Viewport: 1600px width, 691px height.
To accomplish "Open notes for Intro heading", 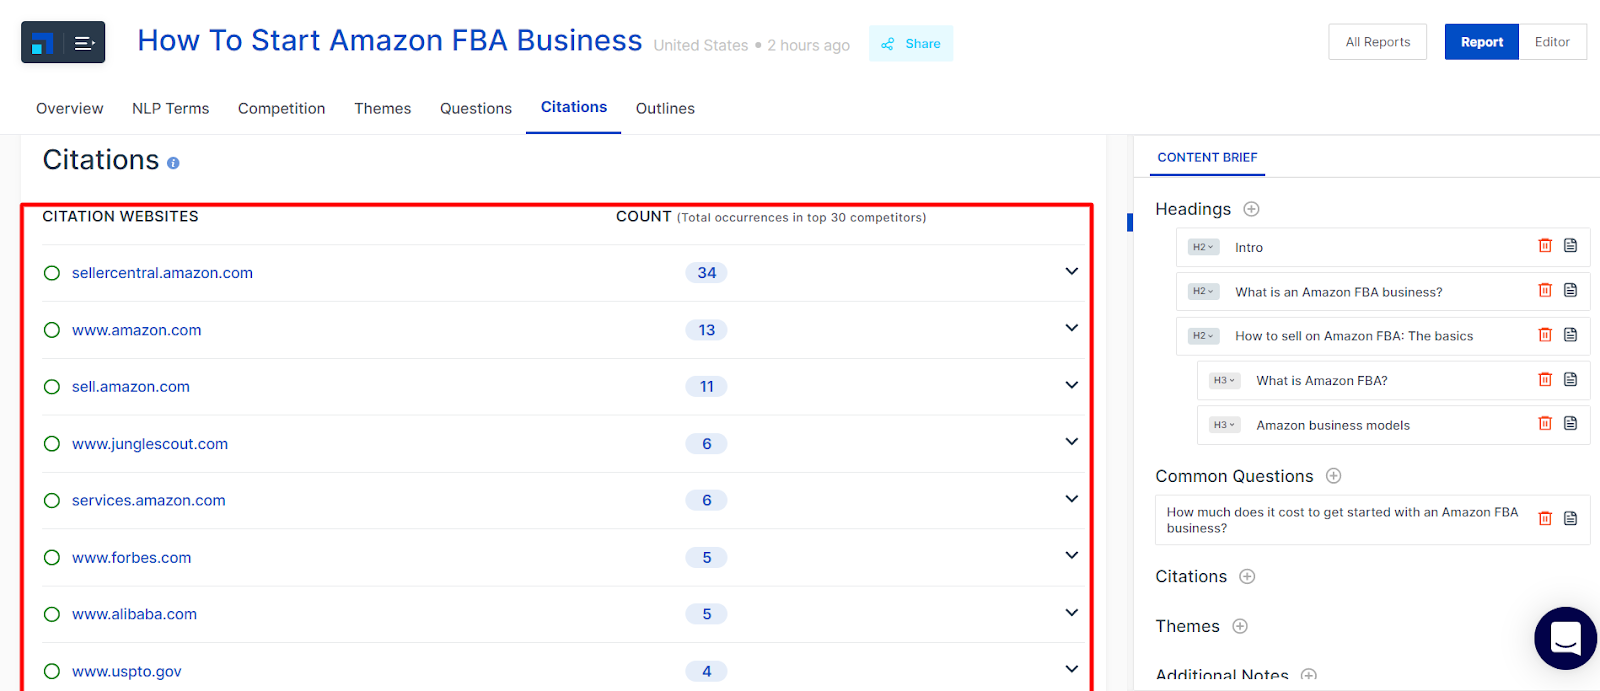I will [1570, 246].
